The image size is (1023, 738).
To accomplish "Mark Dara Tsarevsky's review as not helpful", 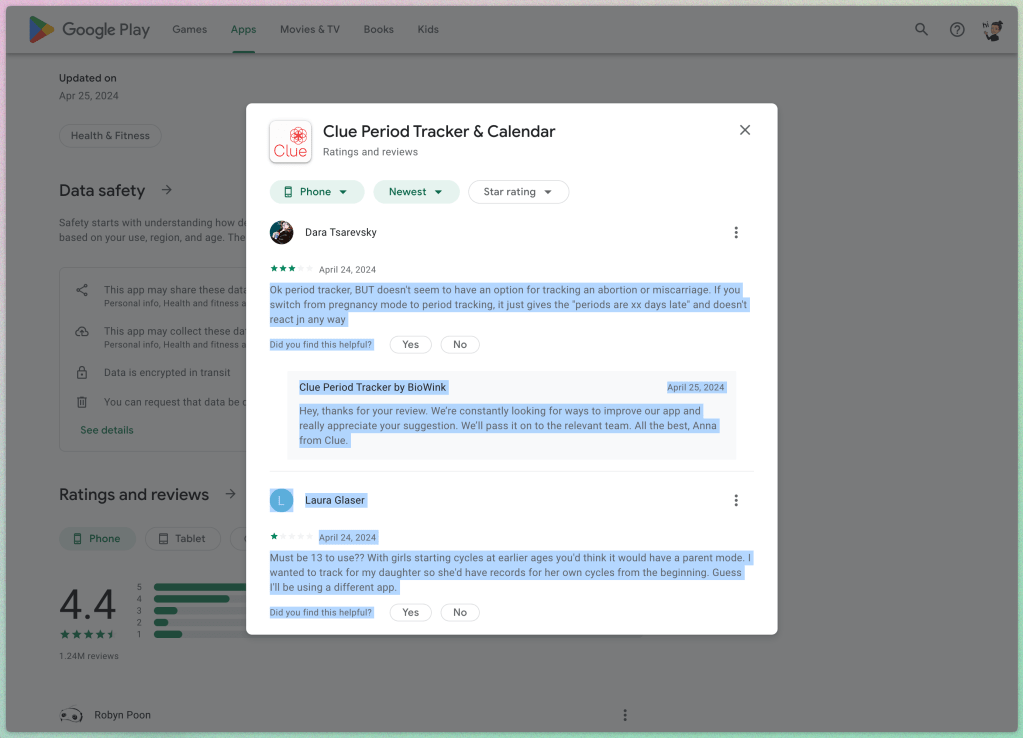I will (459, 344).
